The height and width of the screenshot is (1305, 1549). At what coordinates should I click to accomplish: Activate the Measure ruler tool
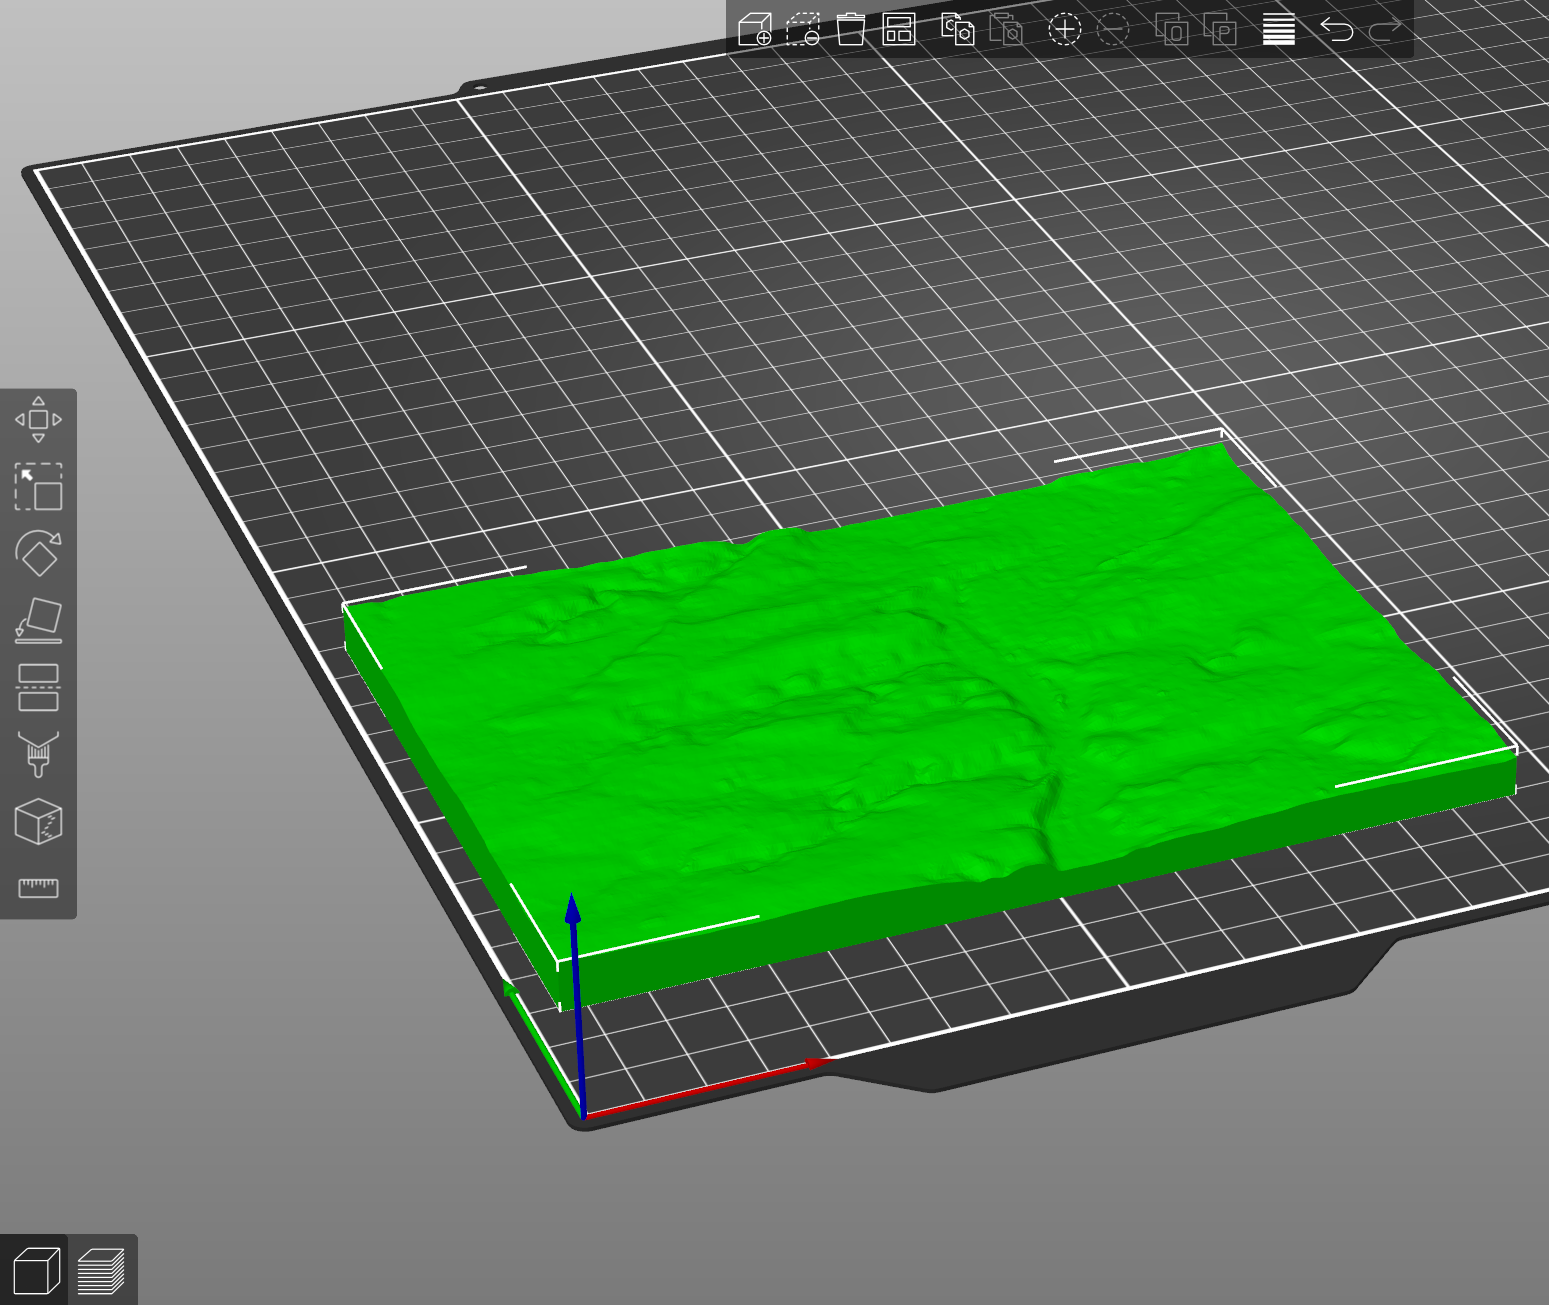pos(38,888)
